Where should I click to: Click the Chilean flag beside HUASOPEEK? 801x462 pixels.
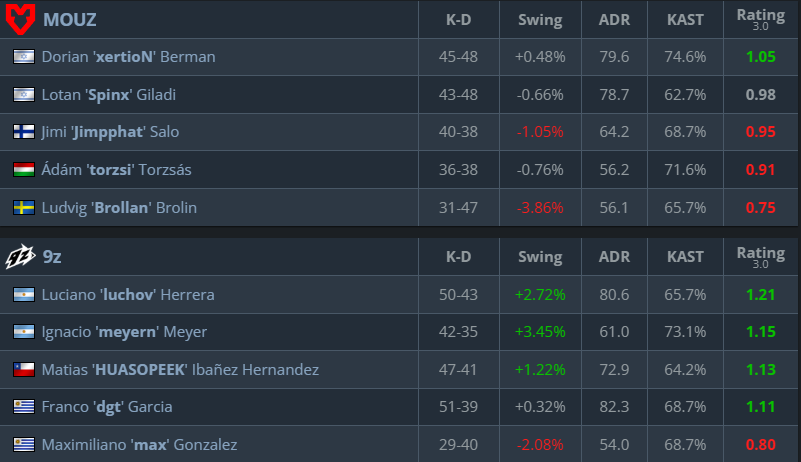[23, 370]
